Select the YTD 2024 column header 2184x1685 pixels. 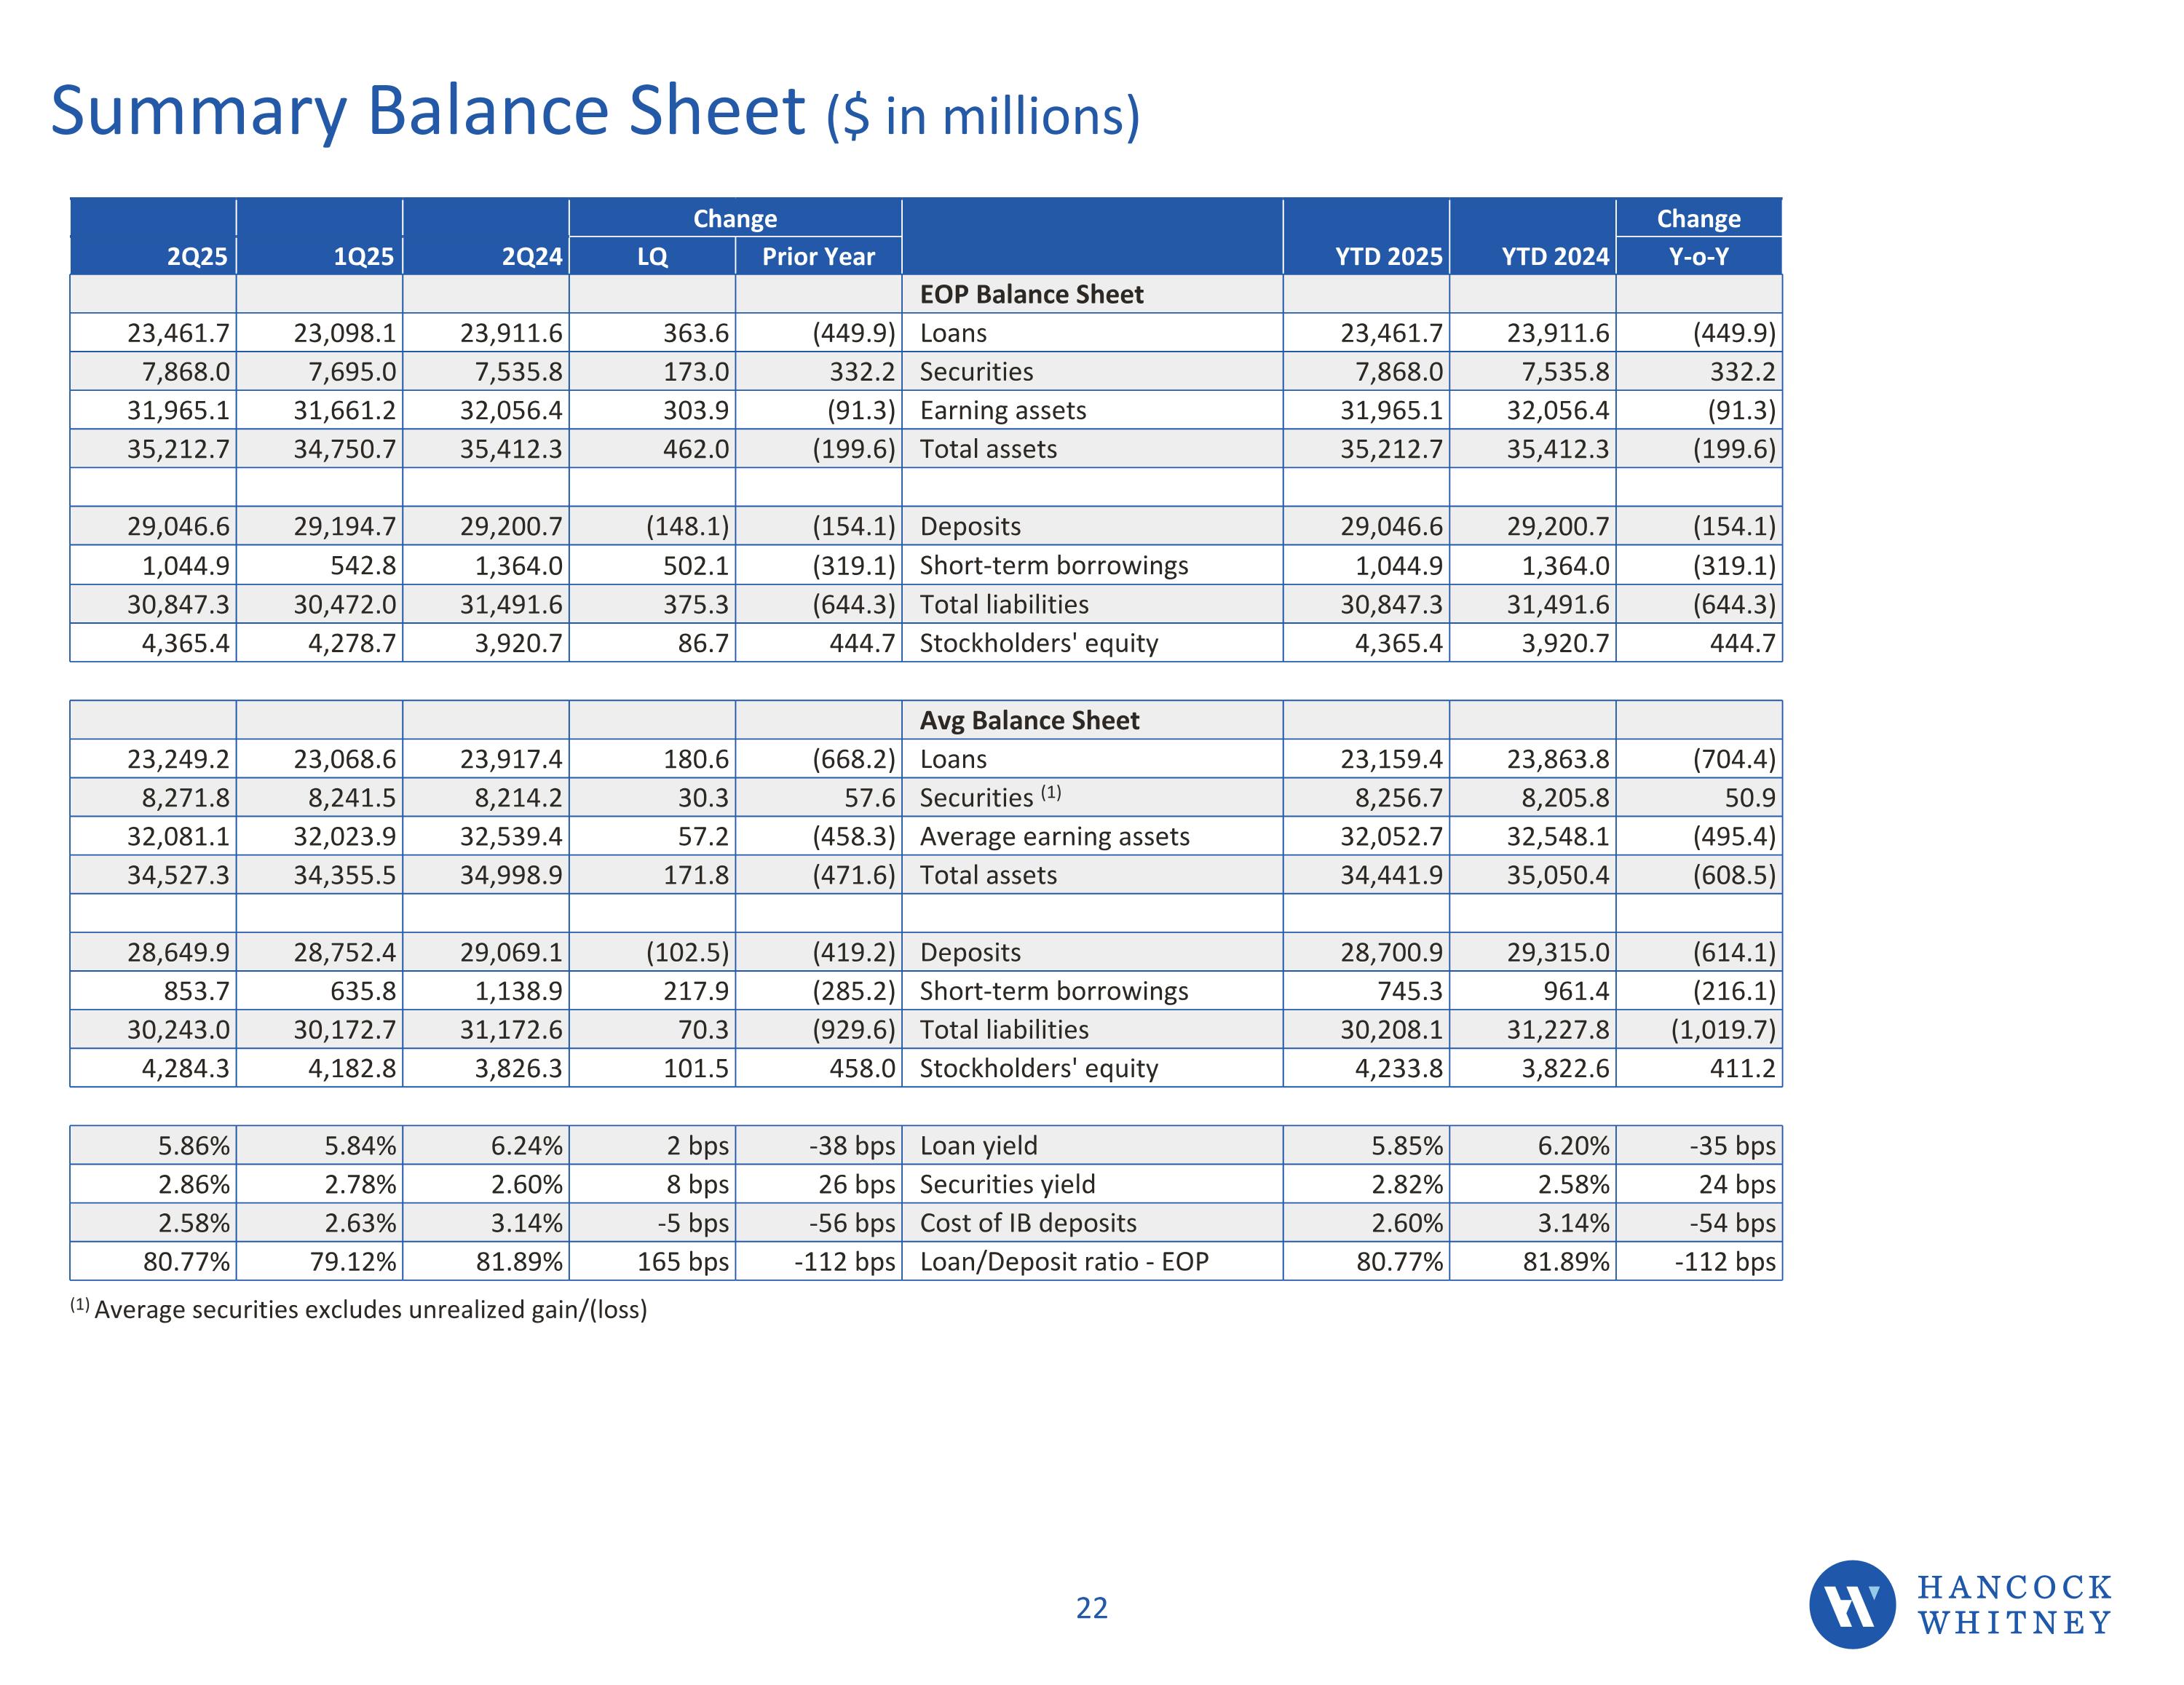[1554, 257]
